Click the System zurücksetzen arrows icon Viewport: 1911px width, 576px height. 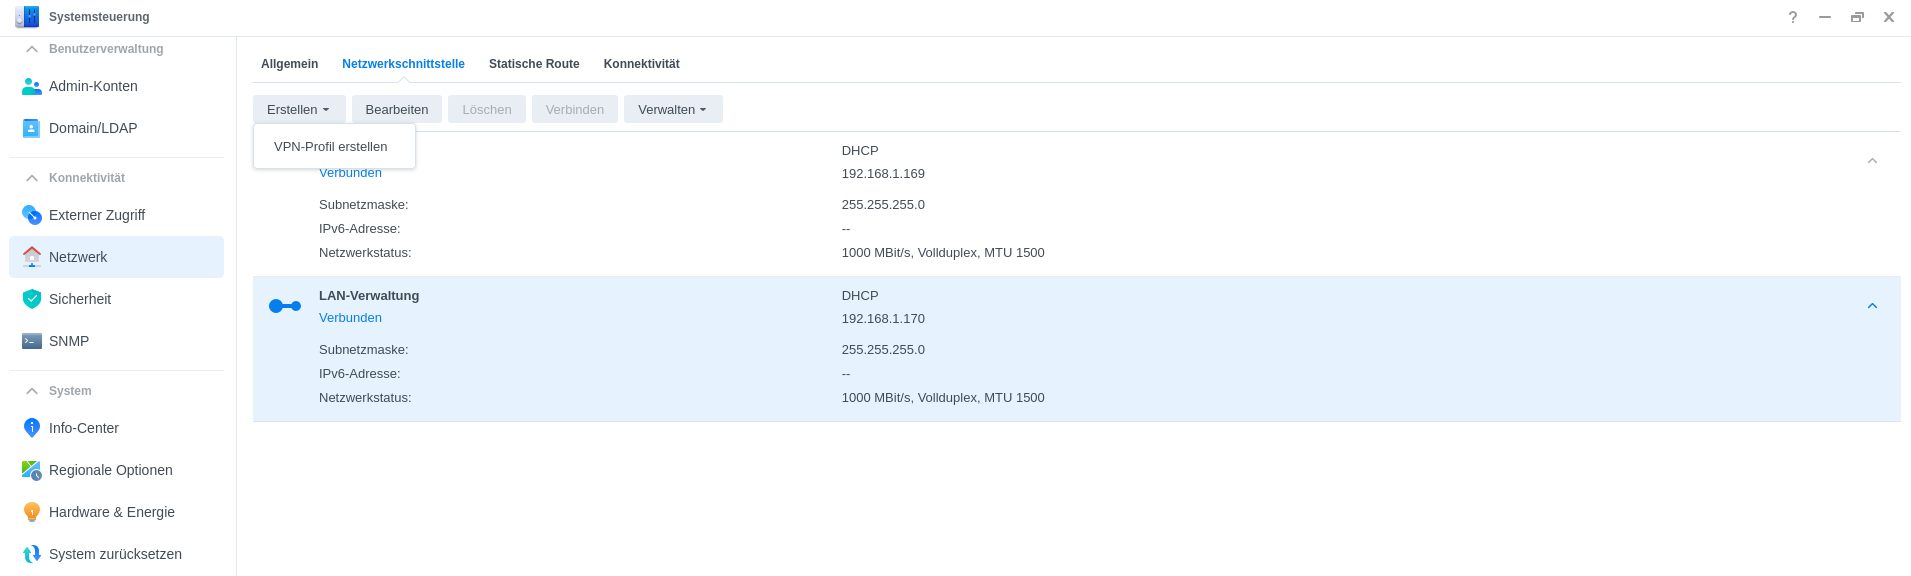[x=31, y=554]
